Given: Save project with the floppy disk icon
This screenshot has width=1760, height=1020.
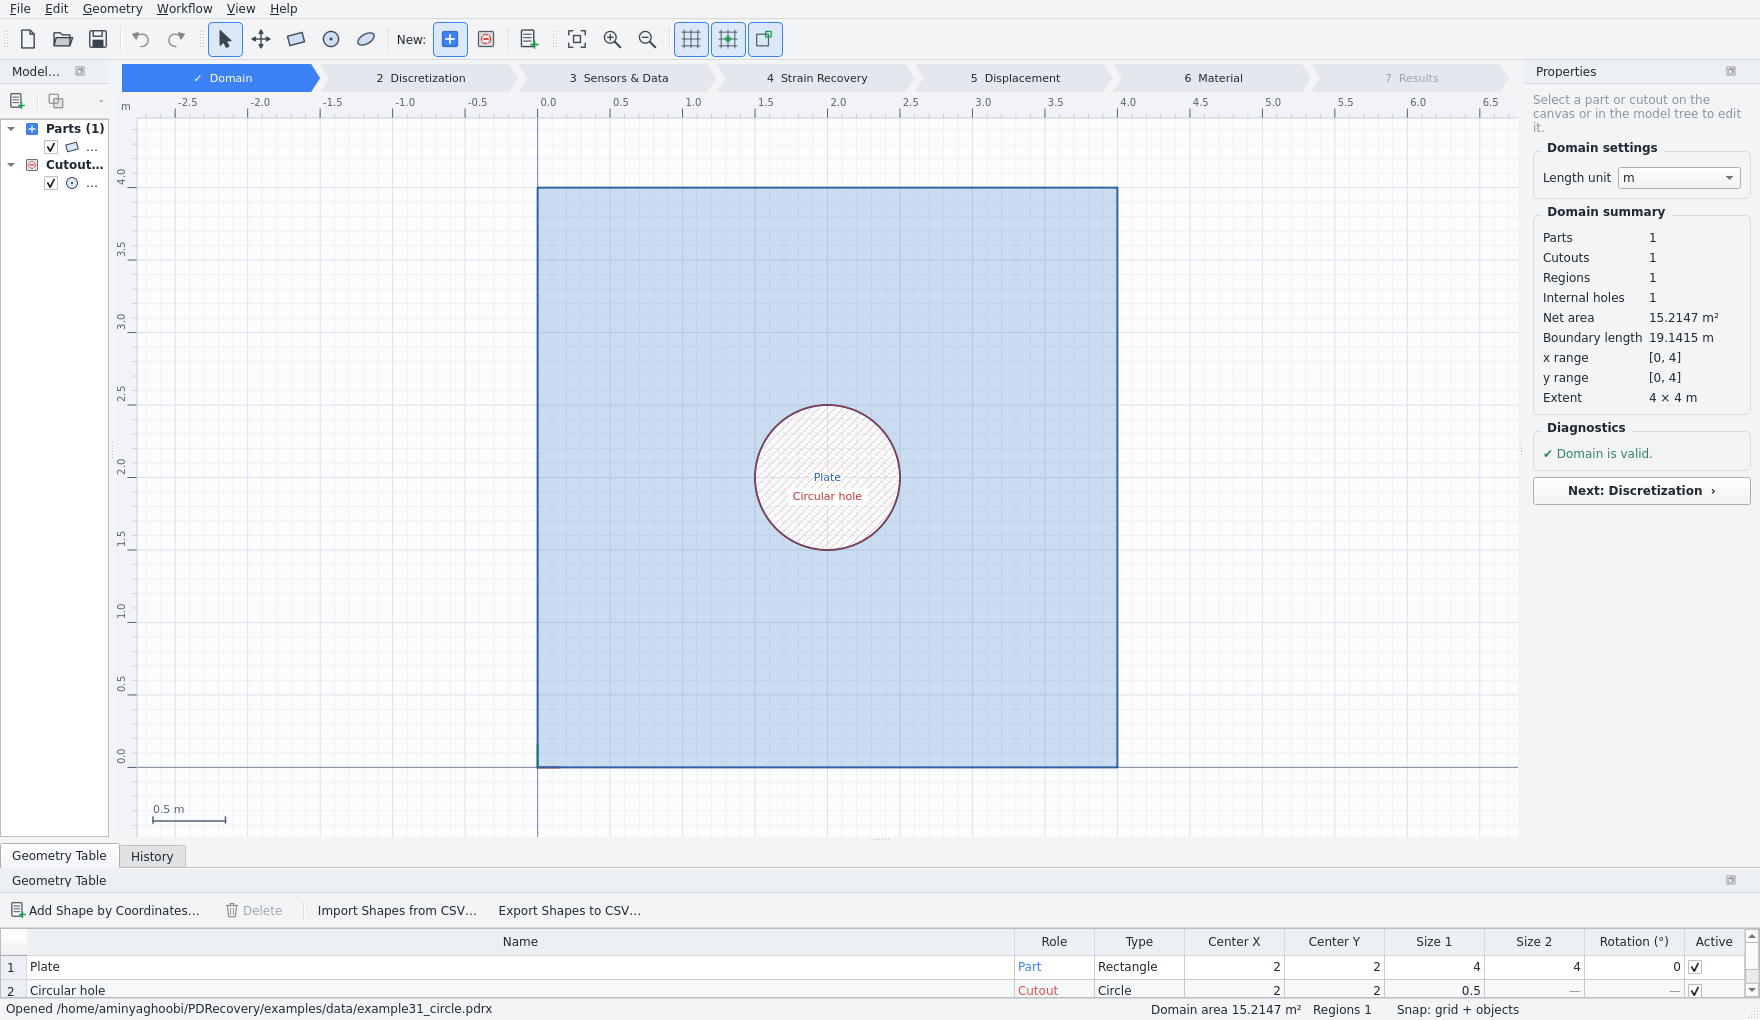Looking at the screenshot, I should (98, 39).
